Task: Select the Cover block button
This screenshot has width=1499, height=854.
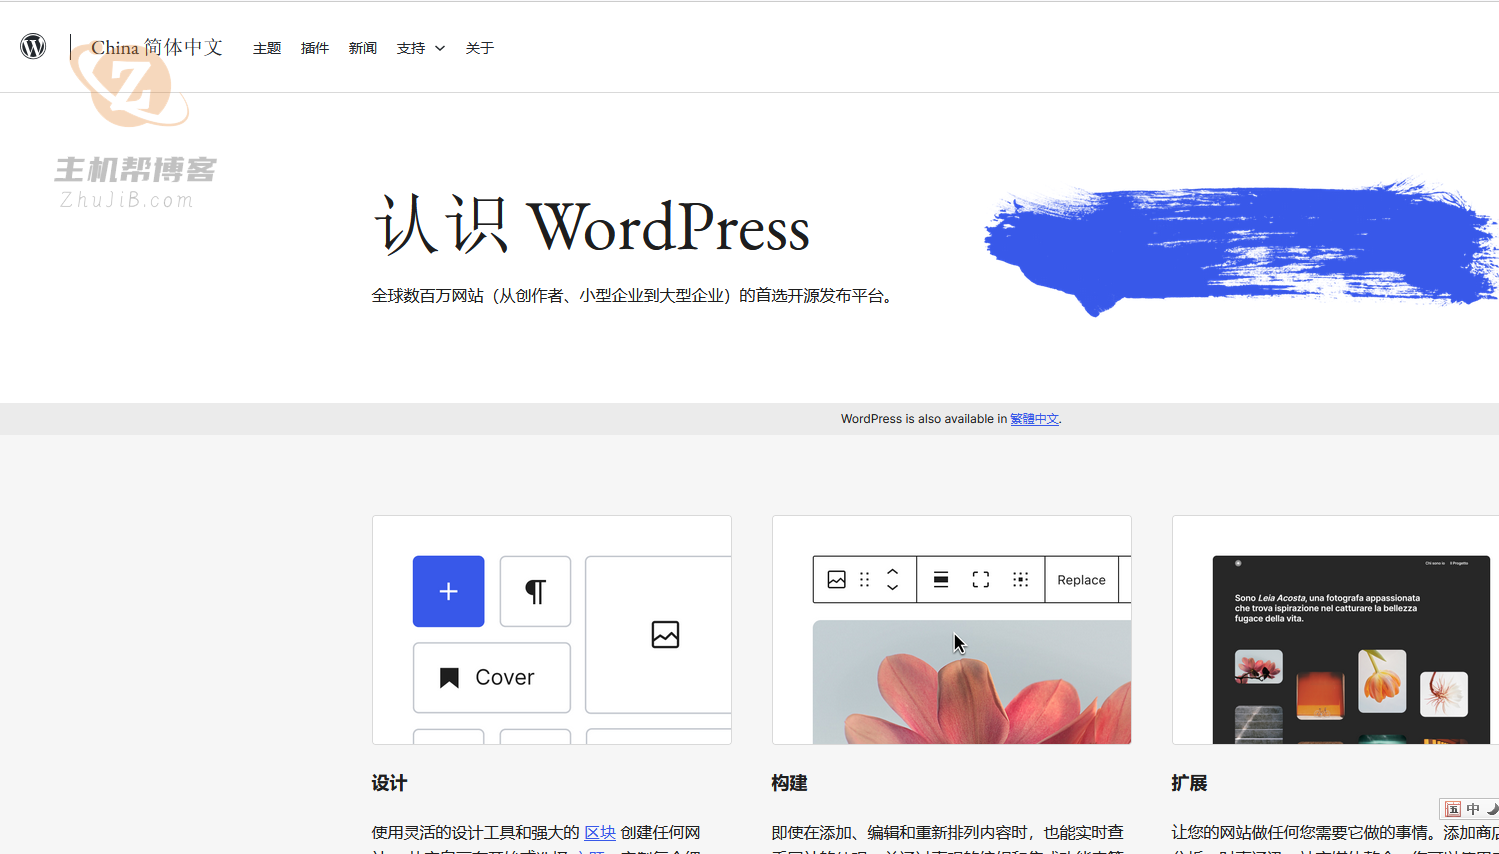Action: (492, 677)
